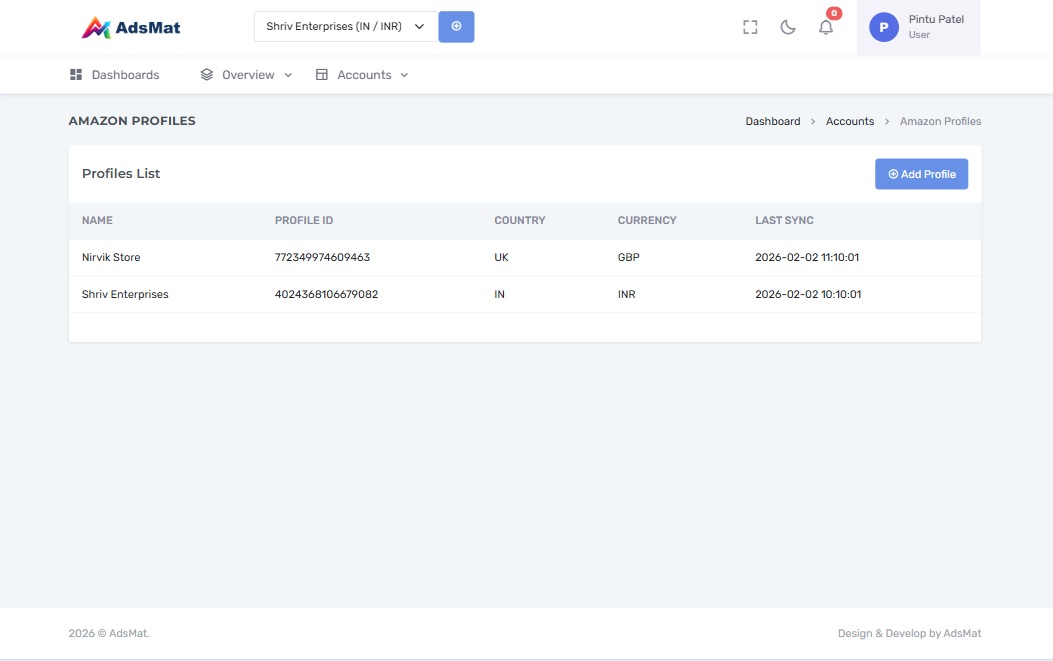Click the Accounts layout icon
This screenshot has height=661, width=1053.
[322, 75]
